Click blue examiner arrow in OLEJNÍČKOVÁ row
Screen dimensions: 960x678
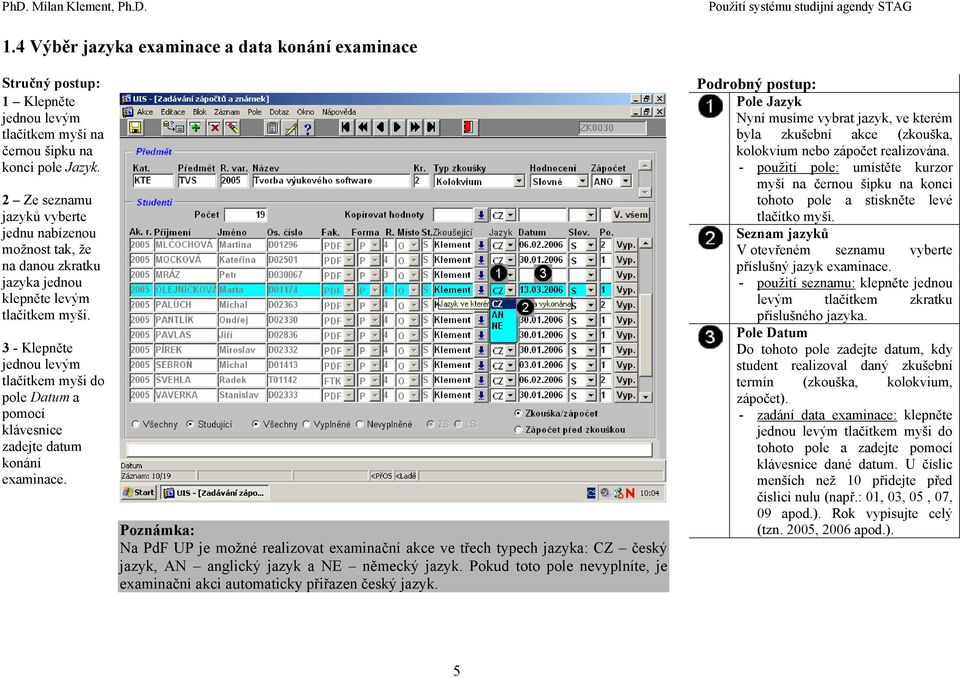coord(481,290)
